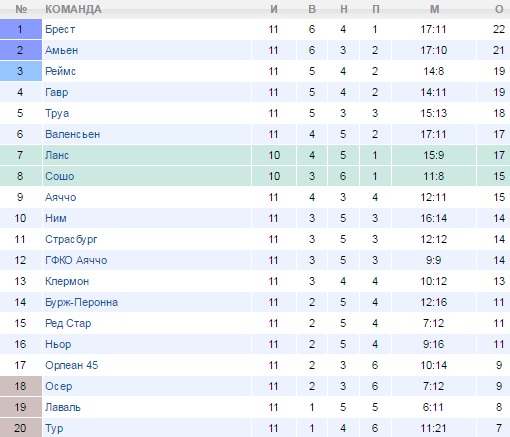The image size is (510, 437).
Task: Open the Бурж-Перонна team page
Action: tap(81, 302)
